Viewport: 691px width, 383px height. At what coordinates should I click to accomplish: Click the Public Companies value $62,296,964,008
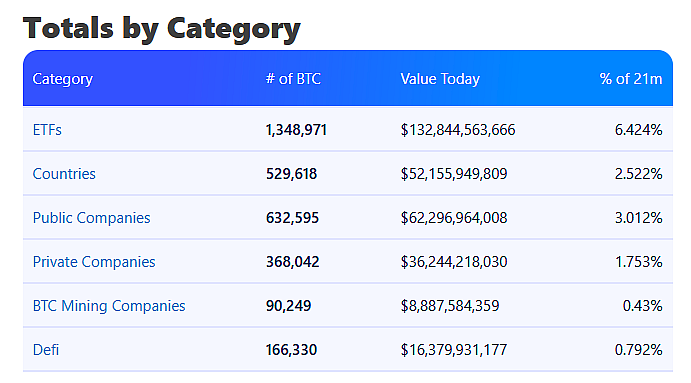[453, 218]
